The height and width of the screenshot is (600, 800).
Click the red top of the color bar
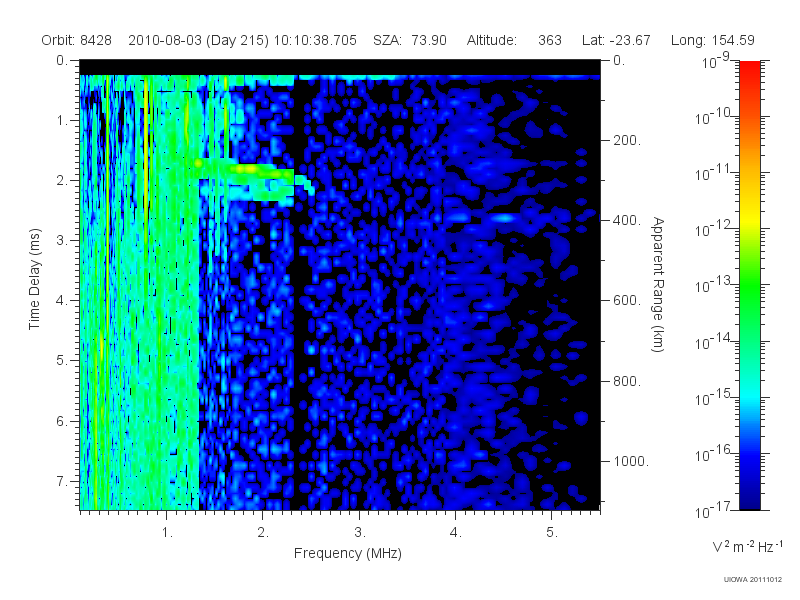(x=749, y=69)
